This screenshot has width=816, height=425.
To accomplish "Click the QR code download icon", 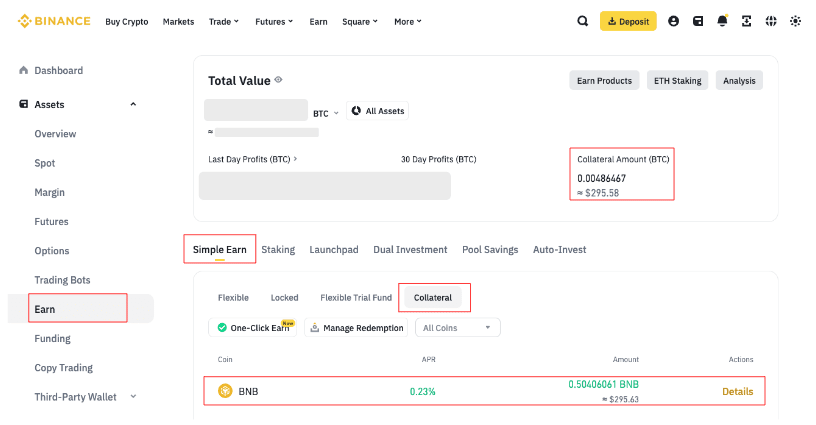I will pos(746,21).
